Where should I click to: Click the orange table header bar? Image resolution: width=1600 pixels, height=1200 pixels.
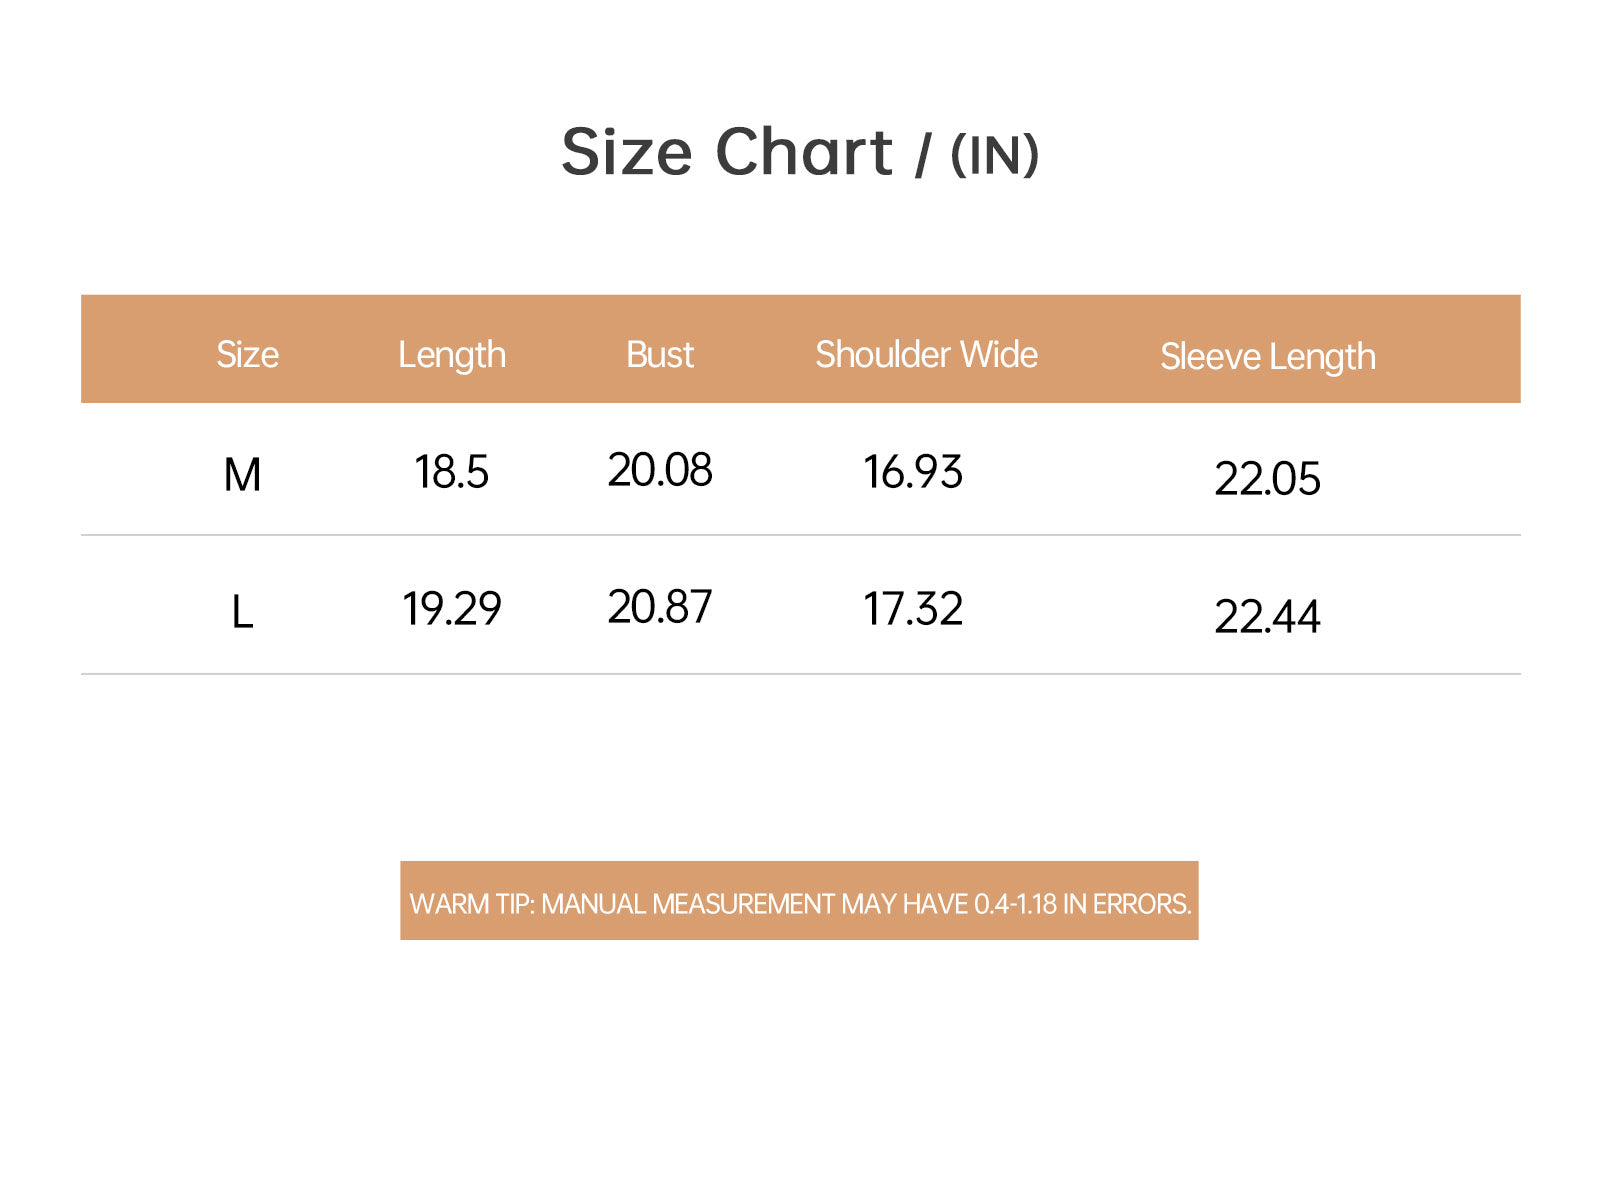tap(800, 349)
